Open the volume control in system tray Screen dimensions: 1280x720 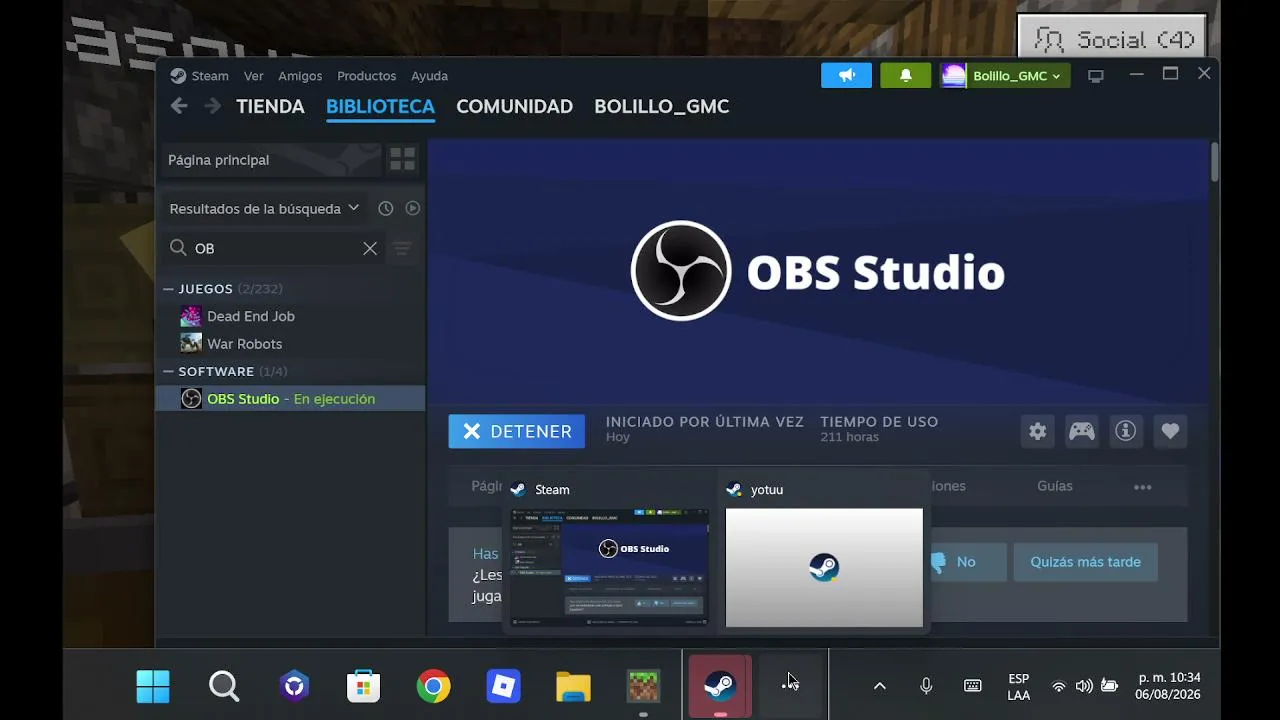coord(1084,686)
